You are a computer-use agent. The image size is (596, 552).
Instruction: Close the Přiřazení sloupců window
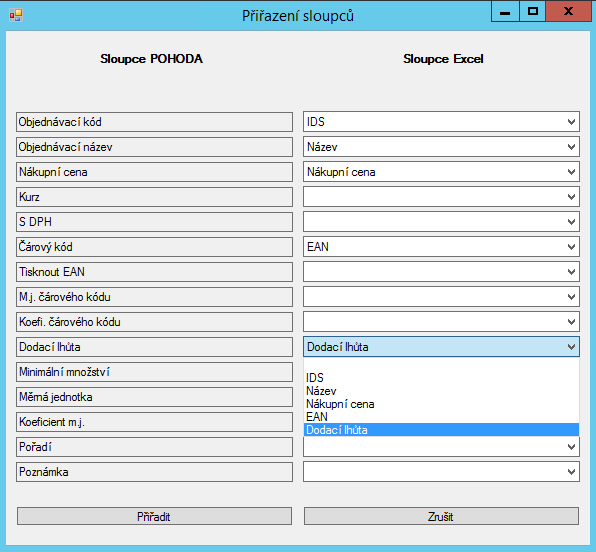(569, 11)
